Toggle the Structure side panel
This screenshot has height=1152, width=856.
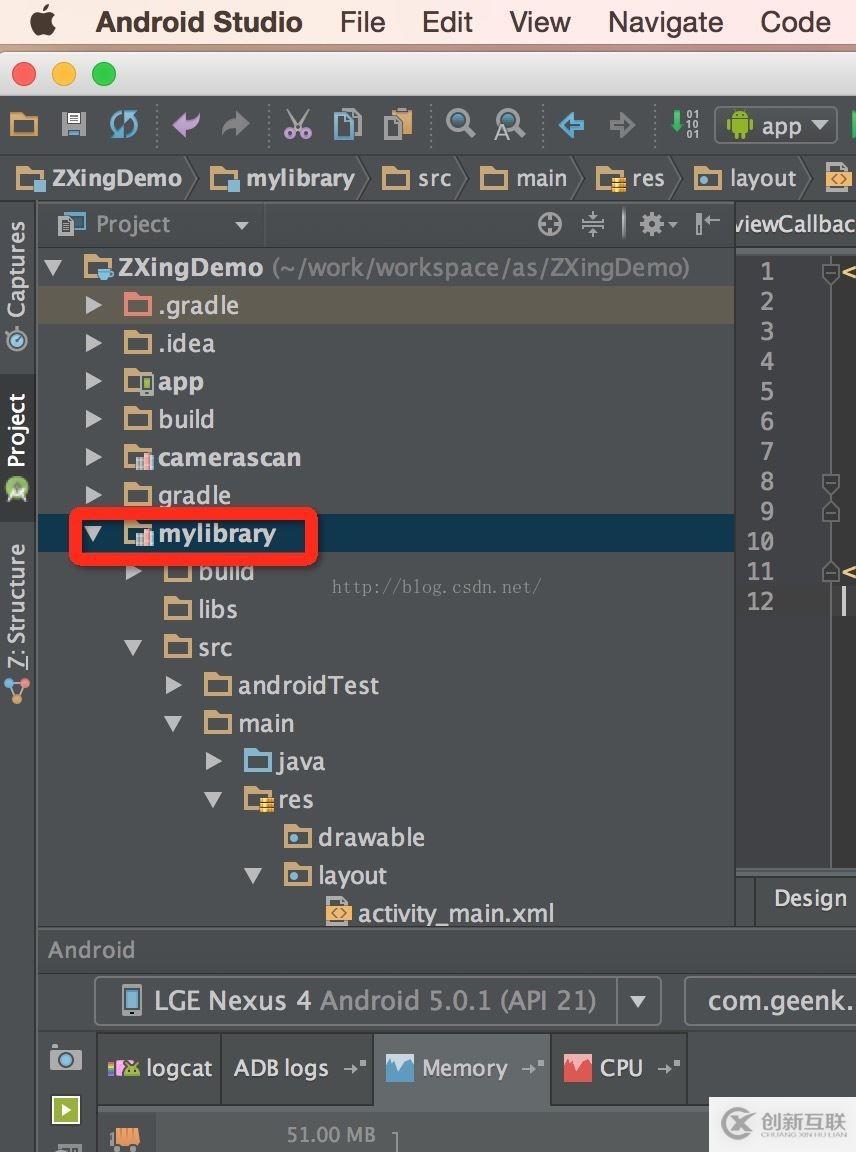(16, 623)
